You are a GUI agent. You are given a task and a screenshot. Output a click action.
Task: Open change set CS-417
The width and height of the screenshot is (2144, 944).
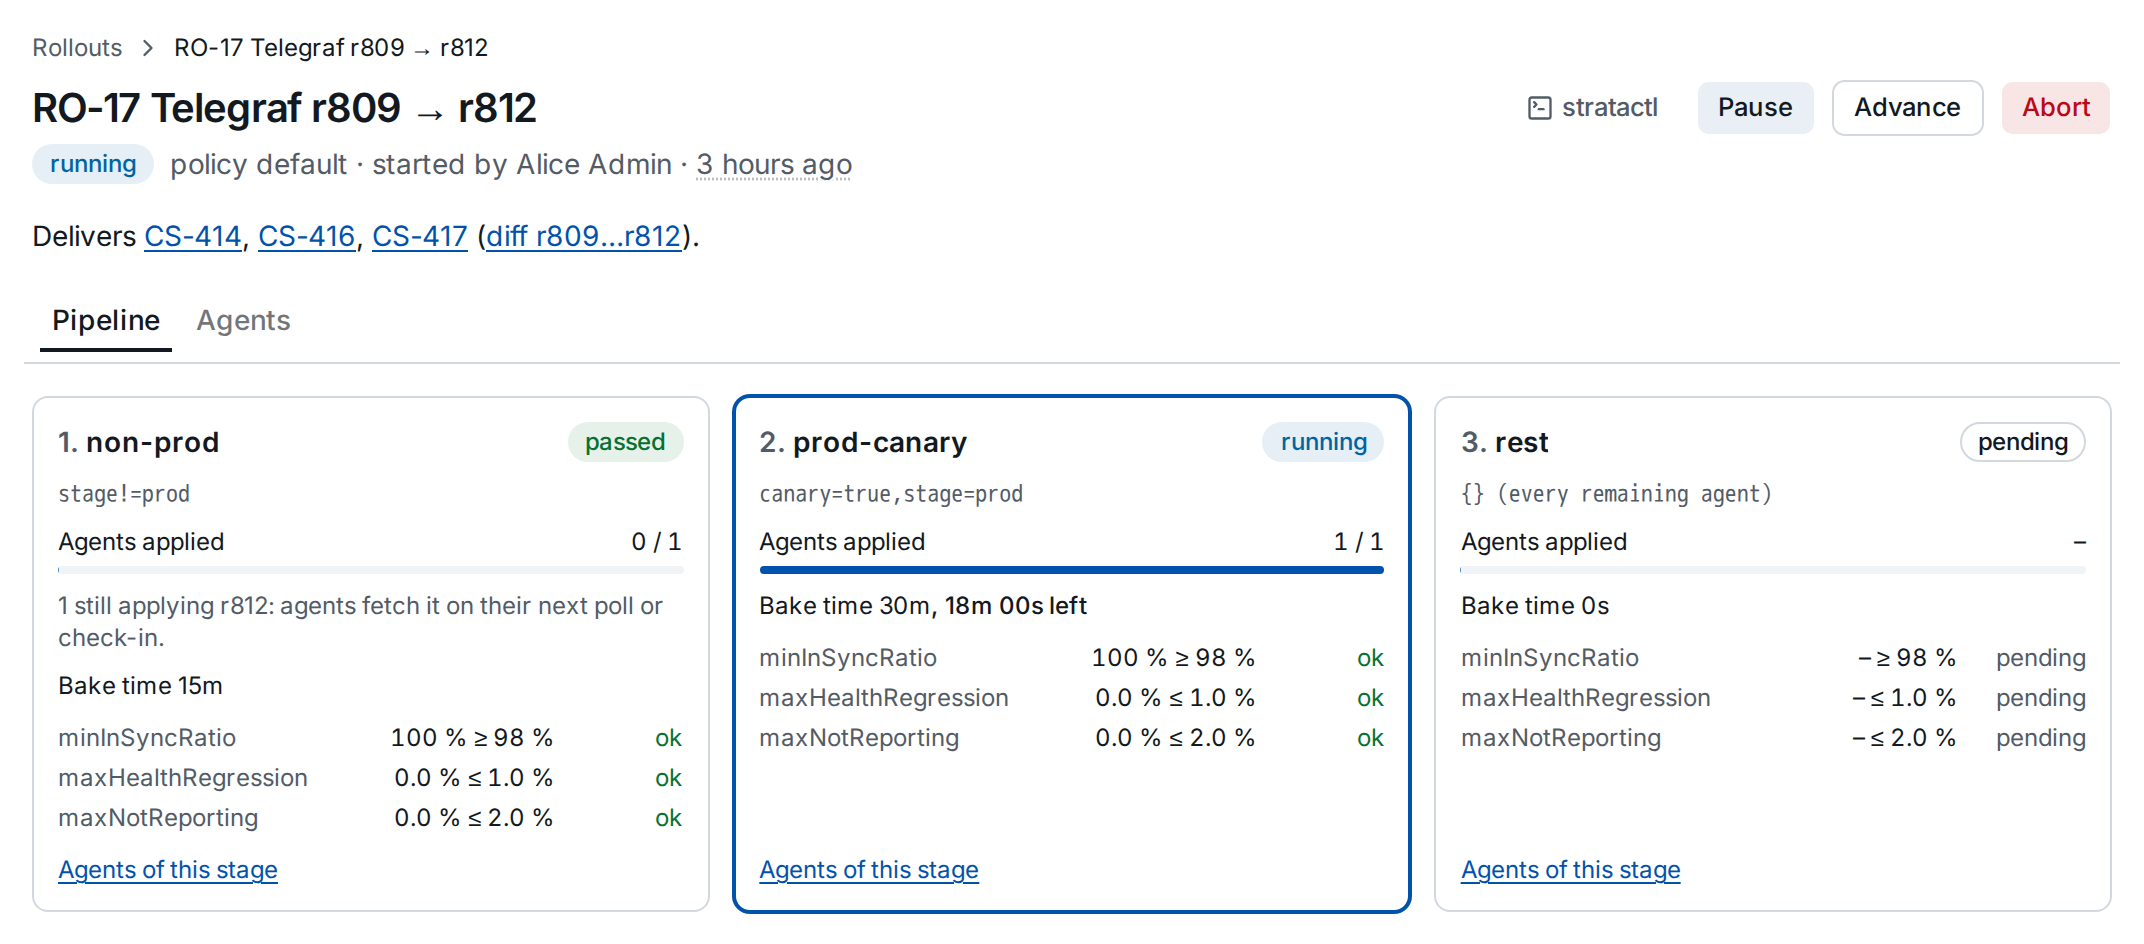pyautogui.click(x=420, y=237)
